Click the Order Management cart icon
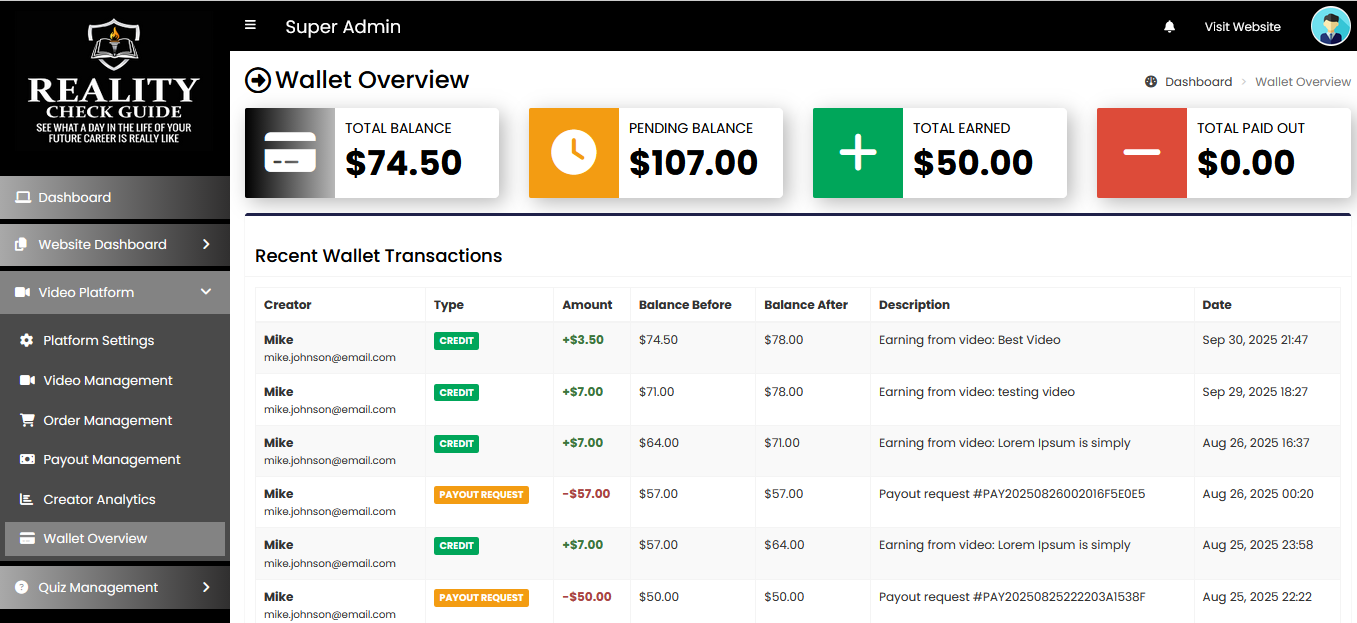Screen dimensions: 1357x623 pyautogui.click(x=27, y=421)
